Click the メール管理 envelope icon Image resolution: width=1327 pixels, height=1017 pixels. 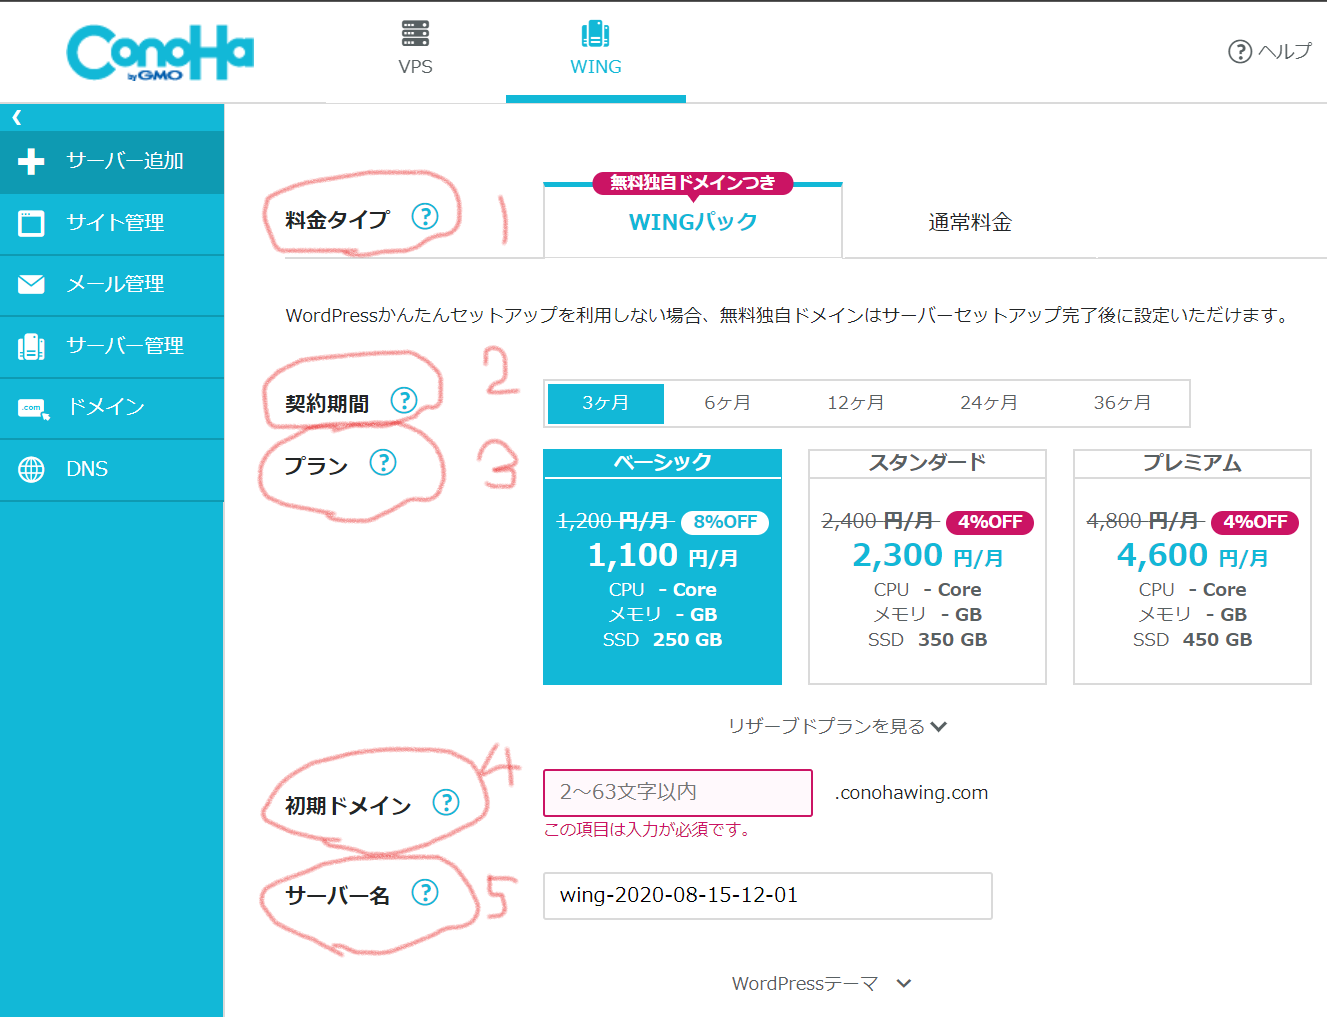31,284
